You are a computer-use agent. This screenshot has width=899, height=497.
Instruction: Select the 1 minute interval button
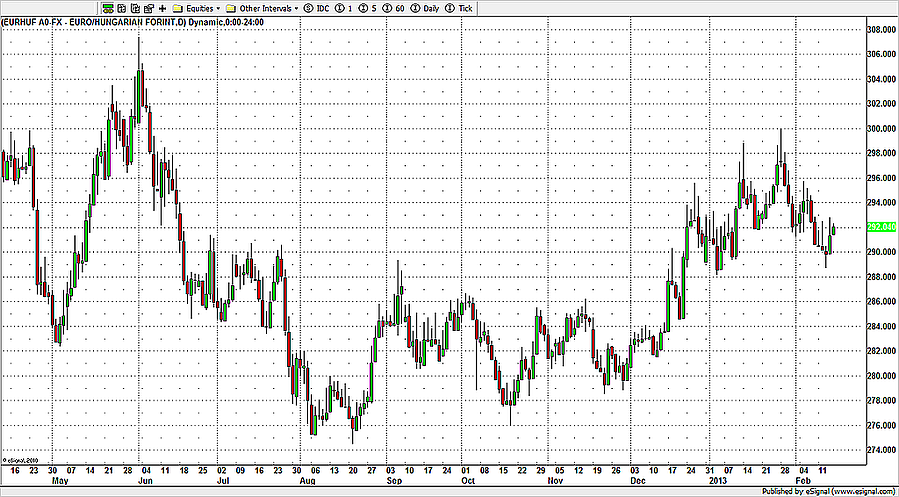coord(351,7)
